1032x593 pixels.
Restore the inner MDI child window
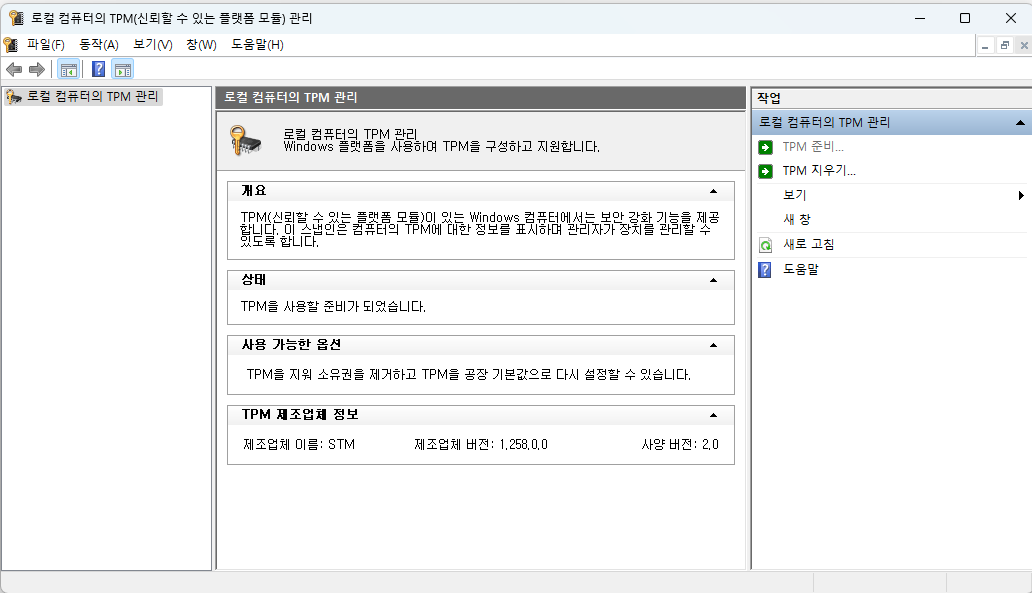point(1004,45)
